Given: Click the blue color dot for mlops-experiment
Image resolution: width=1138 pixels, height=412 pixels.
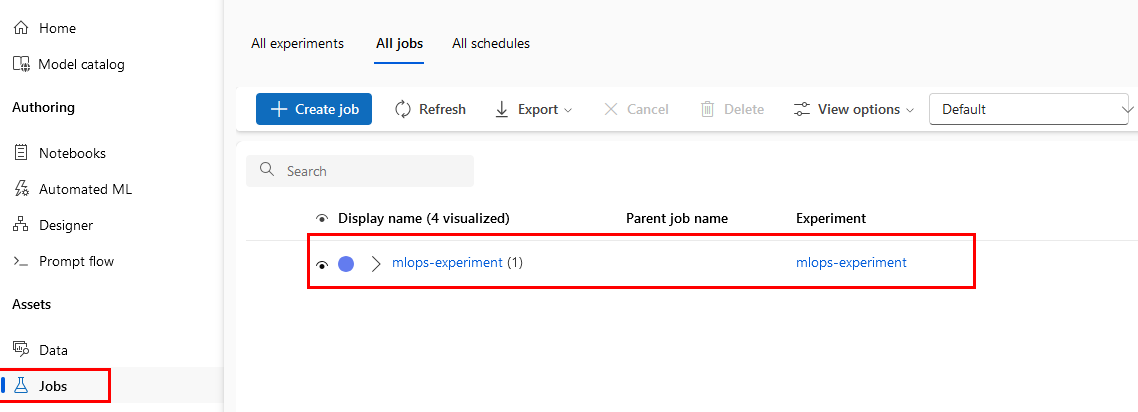Looking at the screenshot, I should [346, 264].
